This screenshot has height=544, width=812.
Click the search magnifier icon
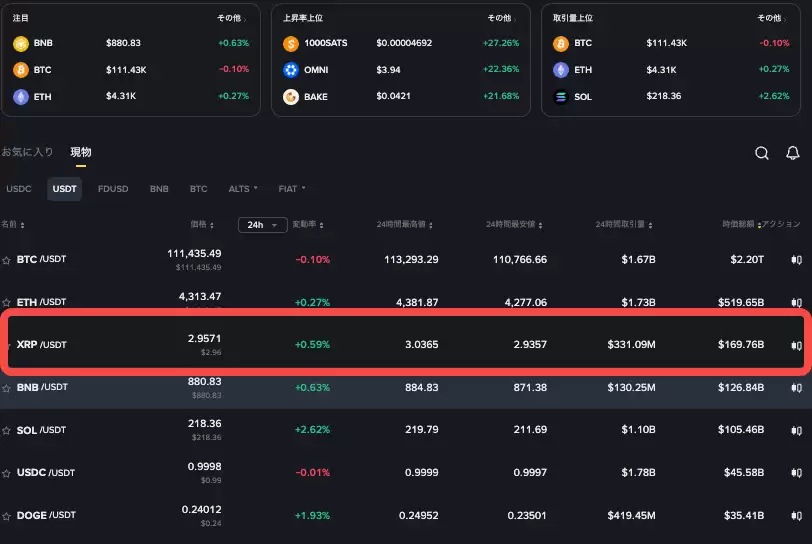[x=762, y=153]
